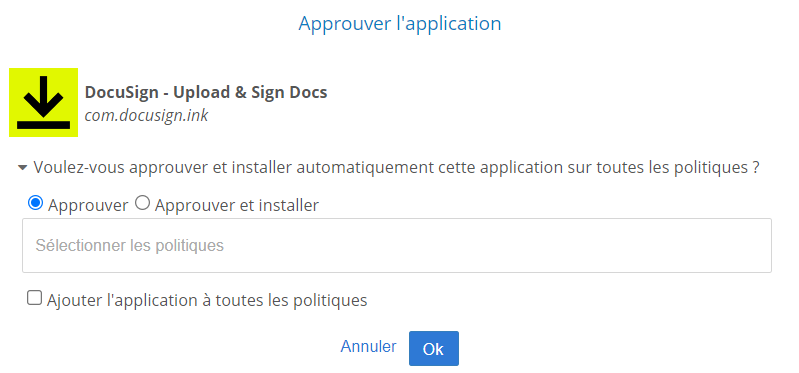The height and width of the screenshot is (373, 799).
Task: Click the Sélectionner les politiques placeholder text
Action: (x=129, y=246)
